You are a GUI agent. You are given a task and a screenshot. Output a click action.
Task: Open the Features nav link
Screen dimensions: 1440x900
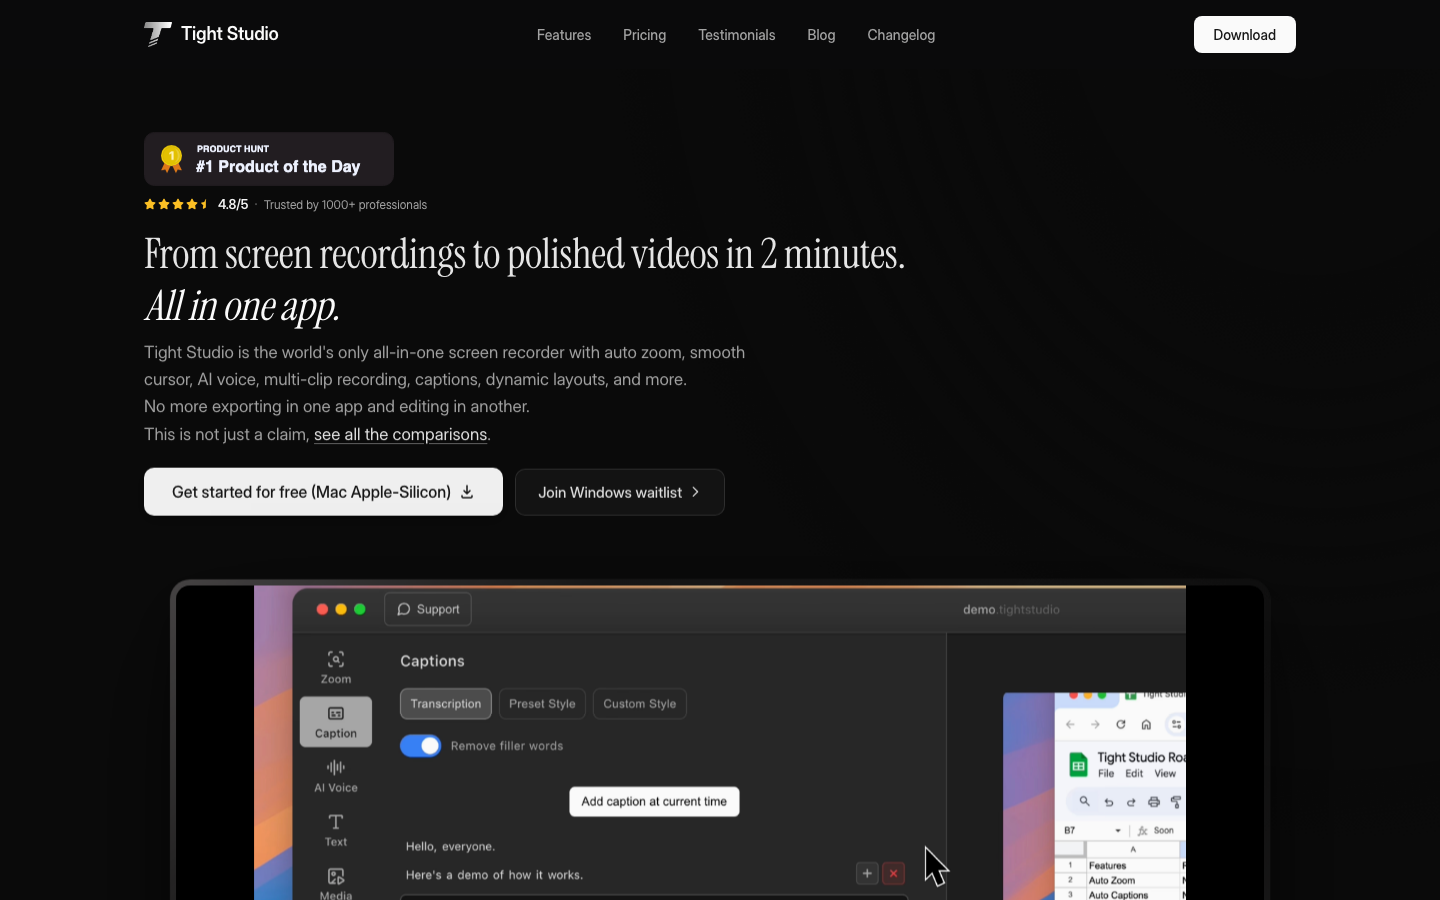(564, 35)
